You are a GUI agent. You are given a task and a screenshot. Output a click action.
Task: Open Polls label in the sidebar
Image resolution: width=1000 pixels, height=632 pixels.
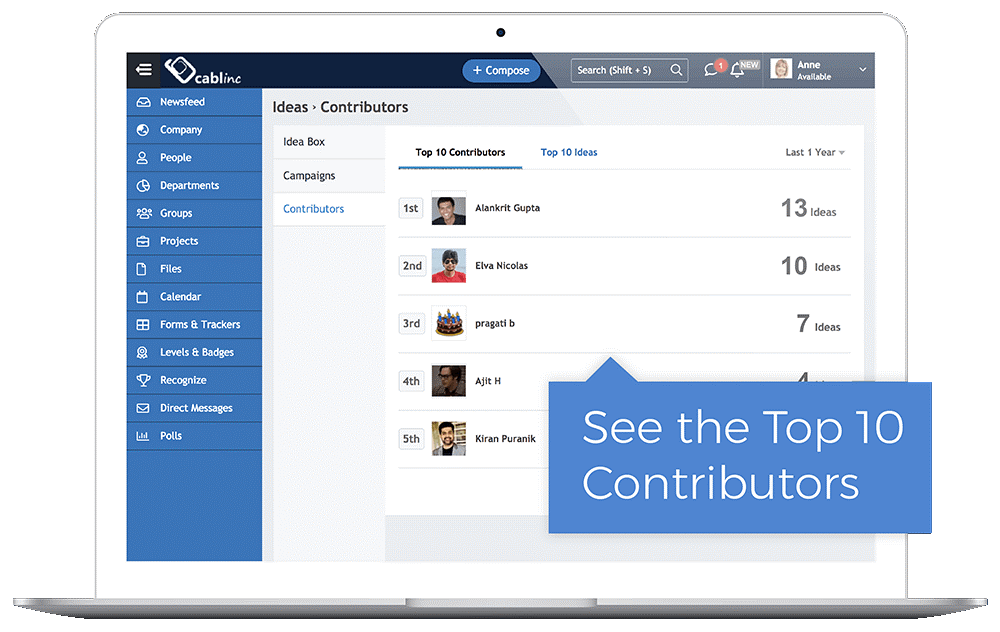coord(171,436)
